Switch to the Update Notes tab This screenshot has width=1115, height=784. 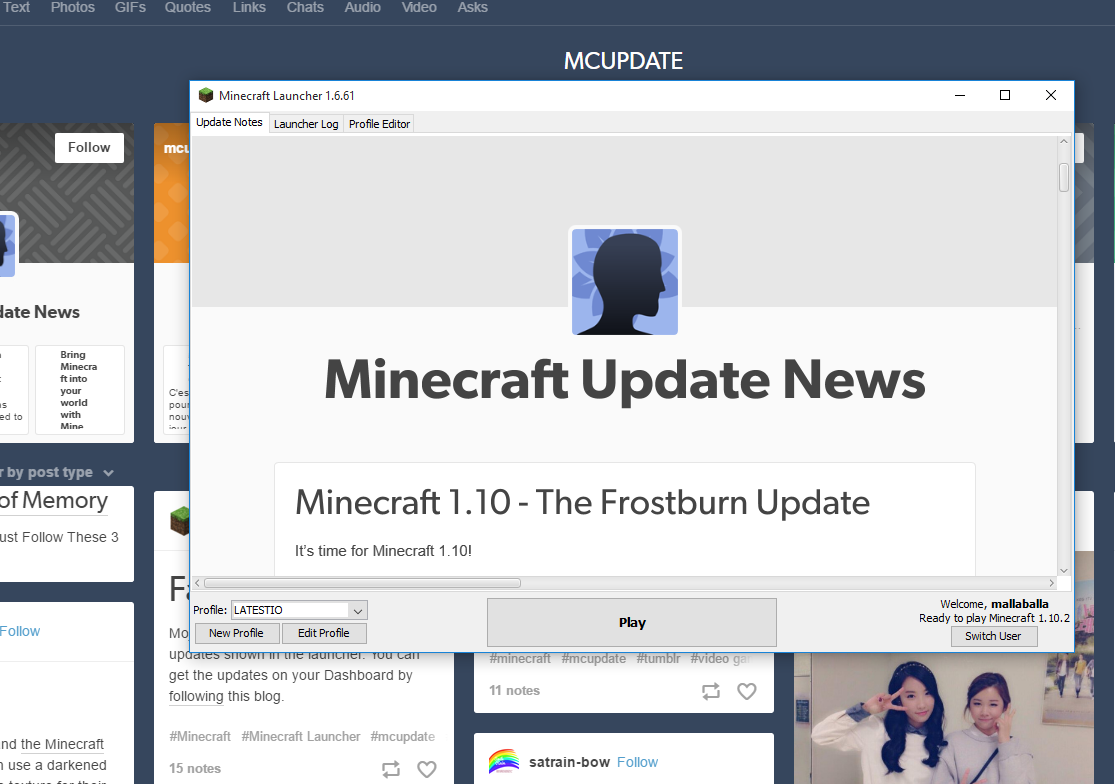click(229, 122)
